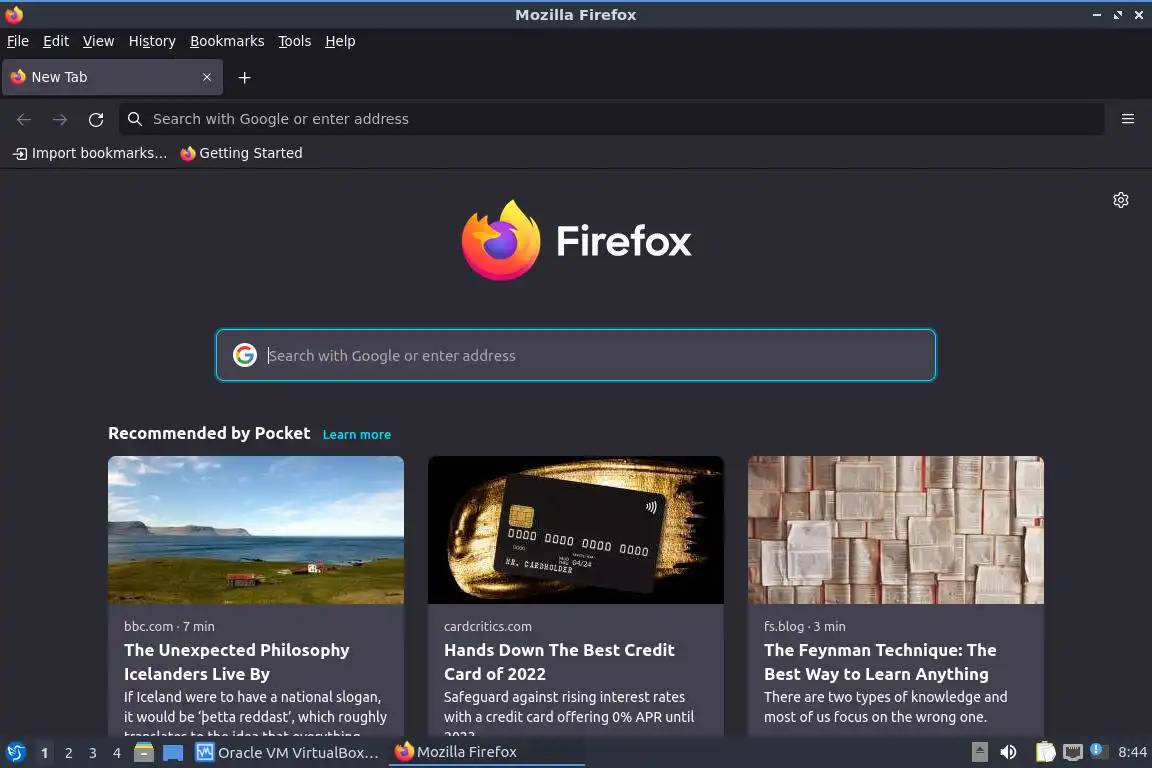
Task: Open the LXQt start menu icon
Action: 15,753
